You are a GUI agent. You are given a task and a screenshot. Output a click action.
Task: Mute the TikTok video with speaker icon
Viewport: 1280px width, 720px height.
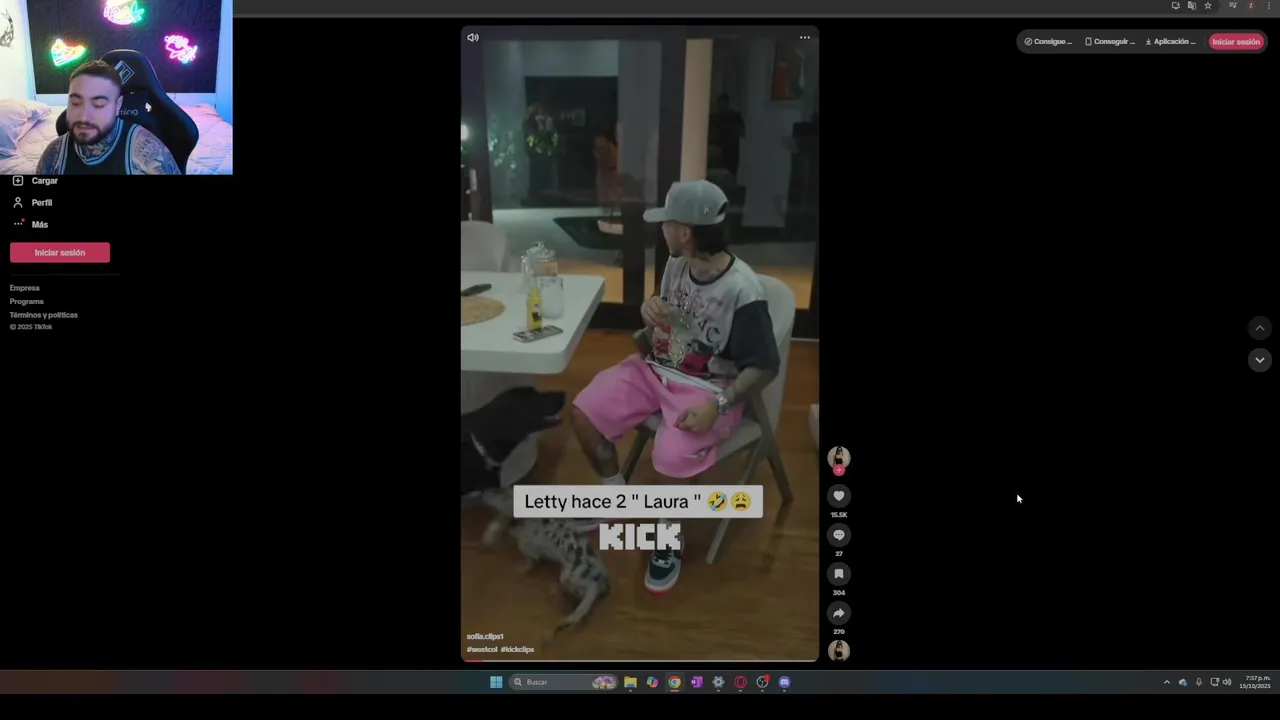pos(473,38)
